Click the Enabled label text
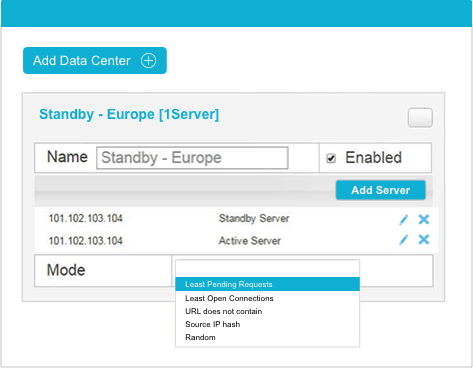 (373, 158)
